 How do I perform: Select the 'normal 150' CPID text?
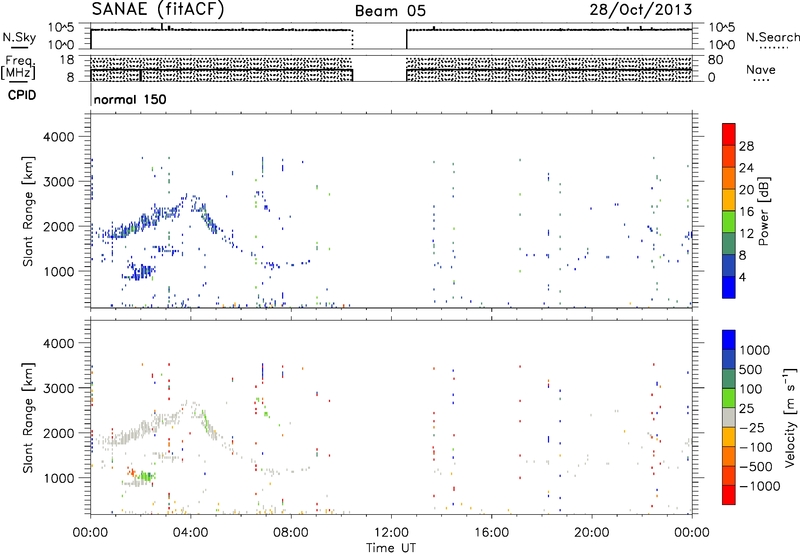(130, 99)
